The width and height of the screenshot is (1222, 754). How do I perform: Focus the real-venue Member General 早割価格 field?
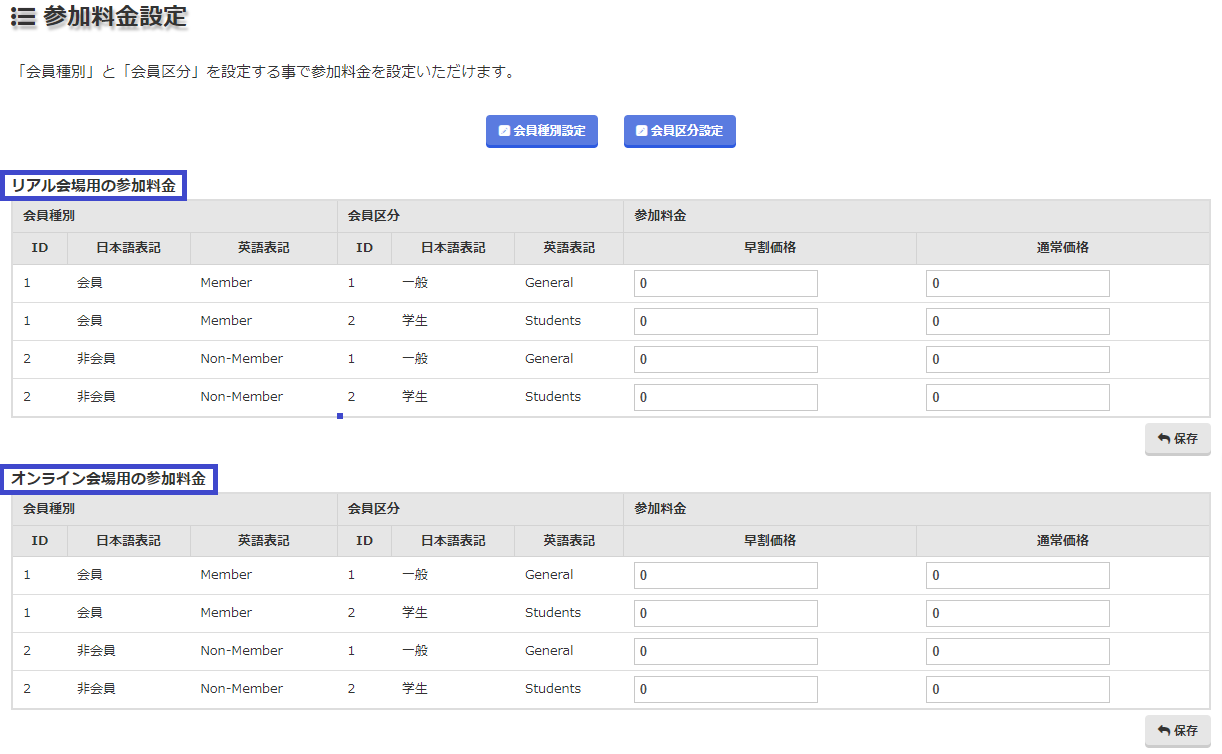pyautogui.click(x=725, y=284)
